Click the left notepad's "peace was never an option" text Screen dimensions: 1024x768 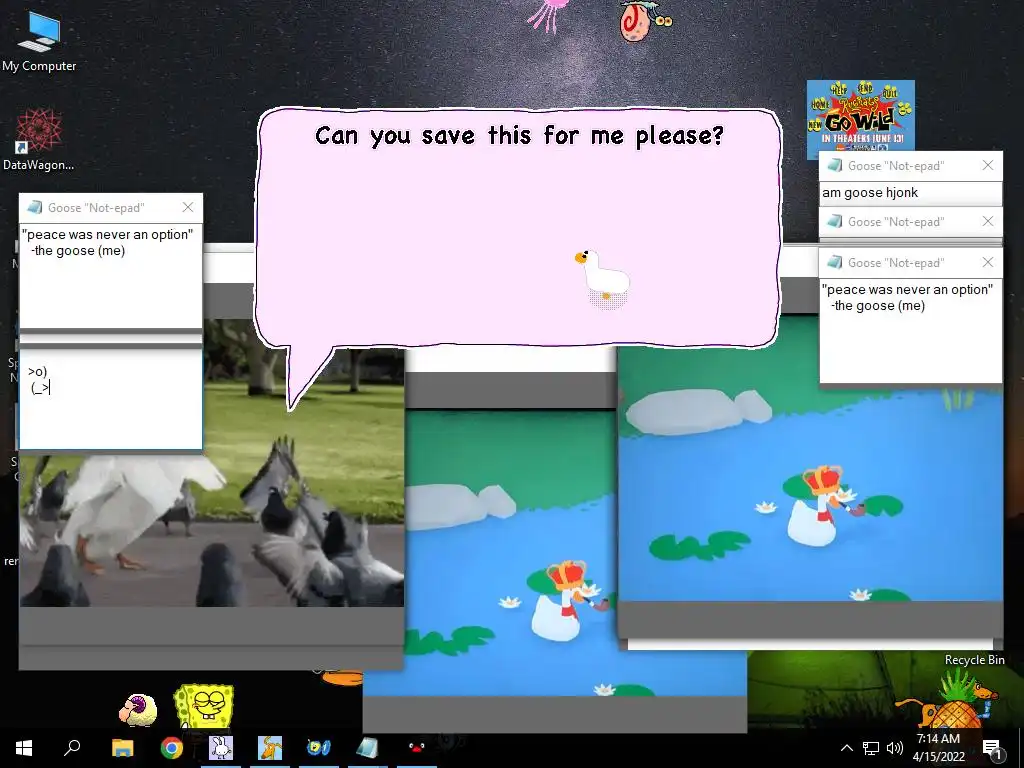(110, 234)
